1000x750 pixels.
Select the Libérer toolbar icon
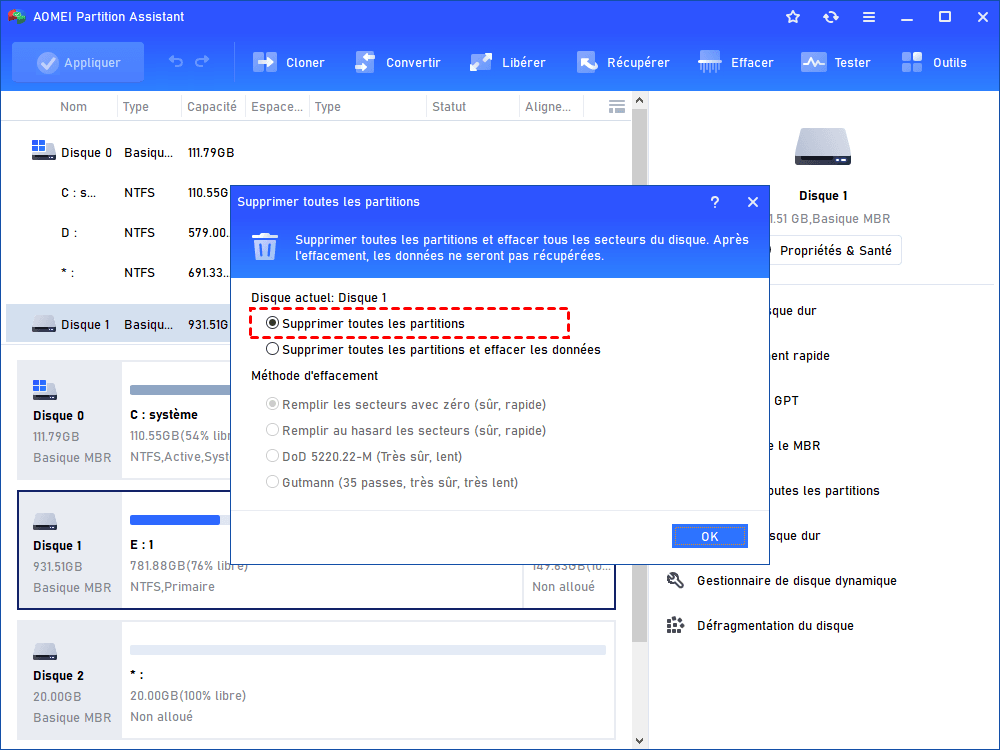tap(507, 62)
